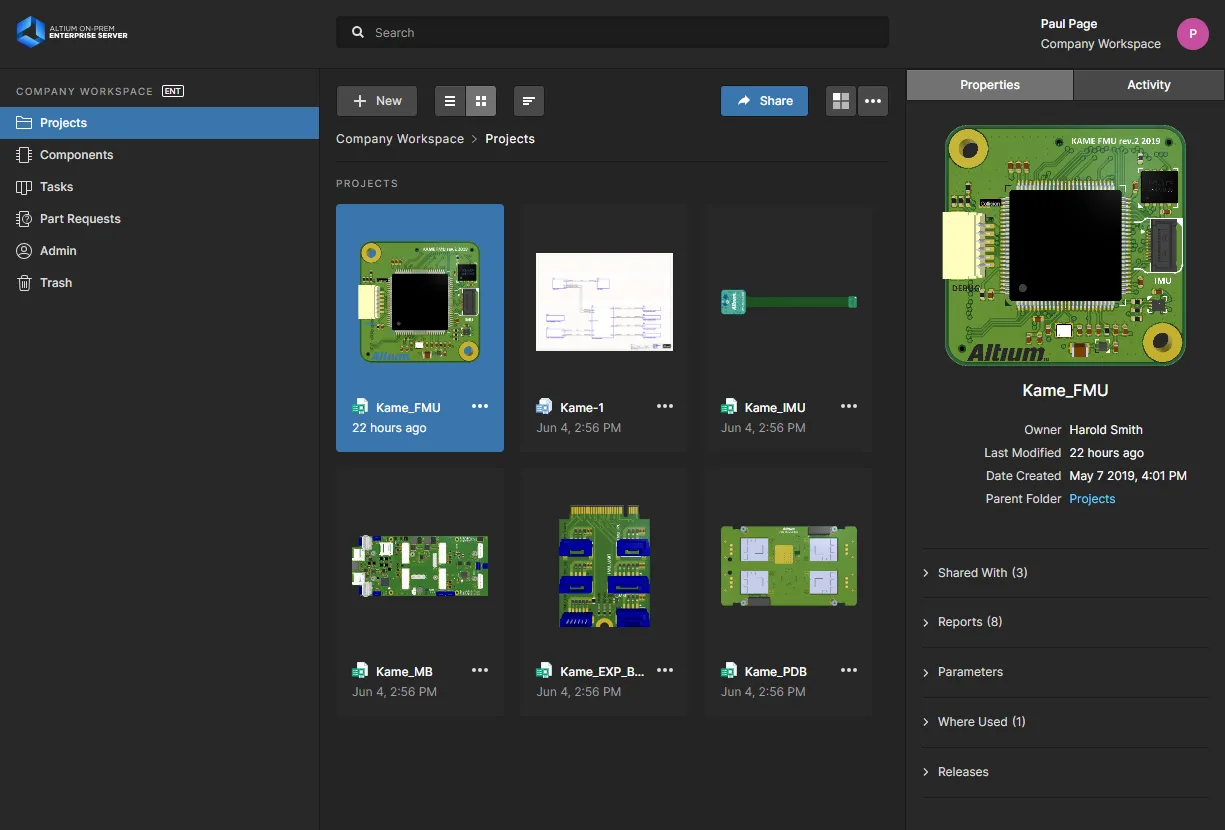Open Kame_MB project options ellipsis
The image size is (1225, 830).
[x=480, y=670]
